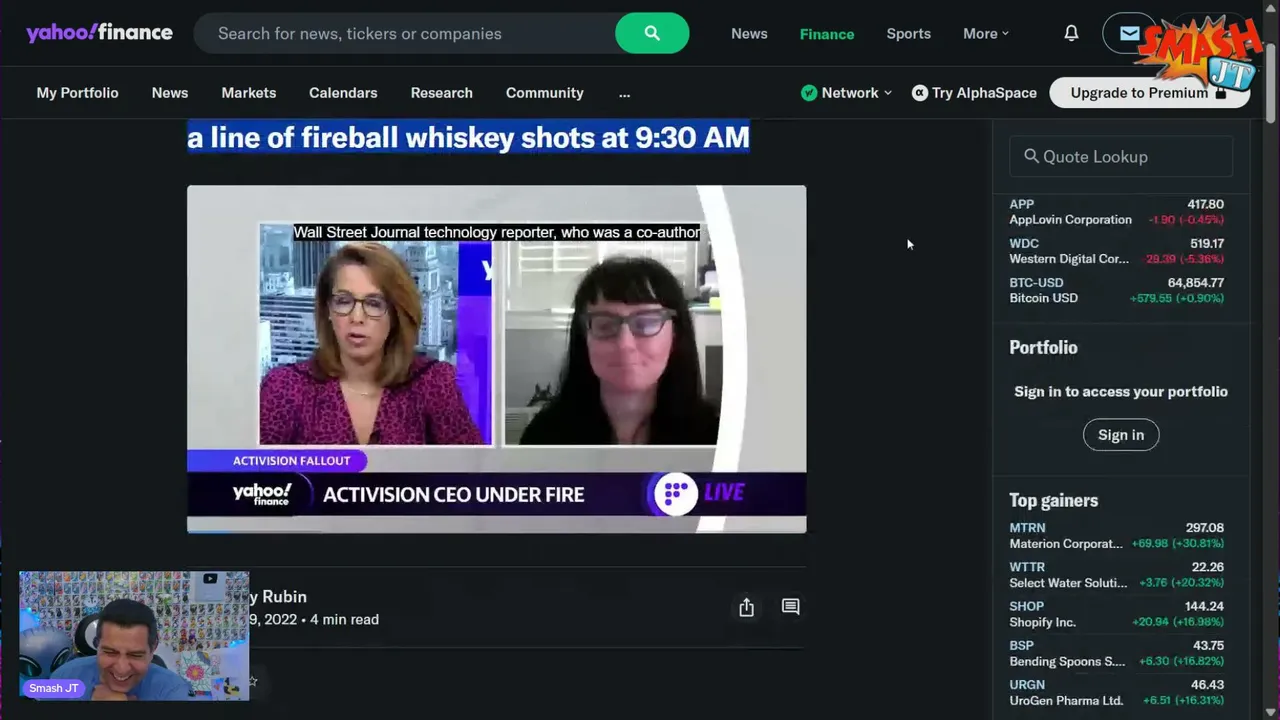Click the green search magnifier button
This screenshot has width=1280, height=720.
pyautogui.click(x=652, y=33)
